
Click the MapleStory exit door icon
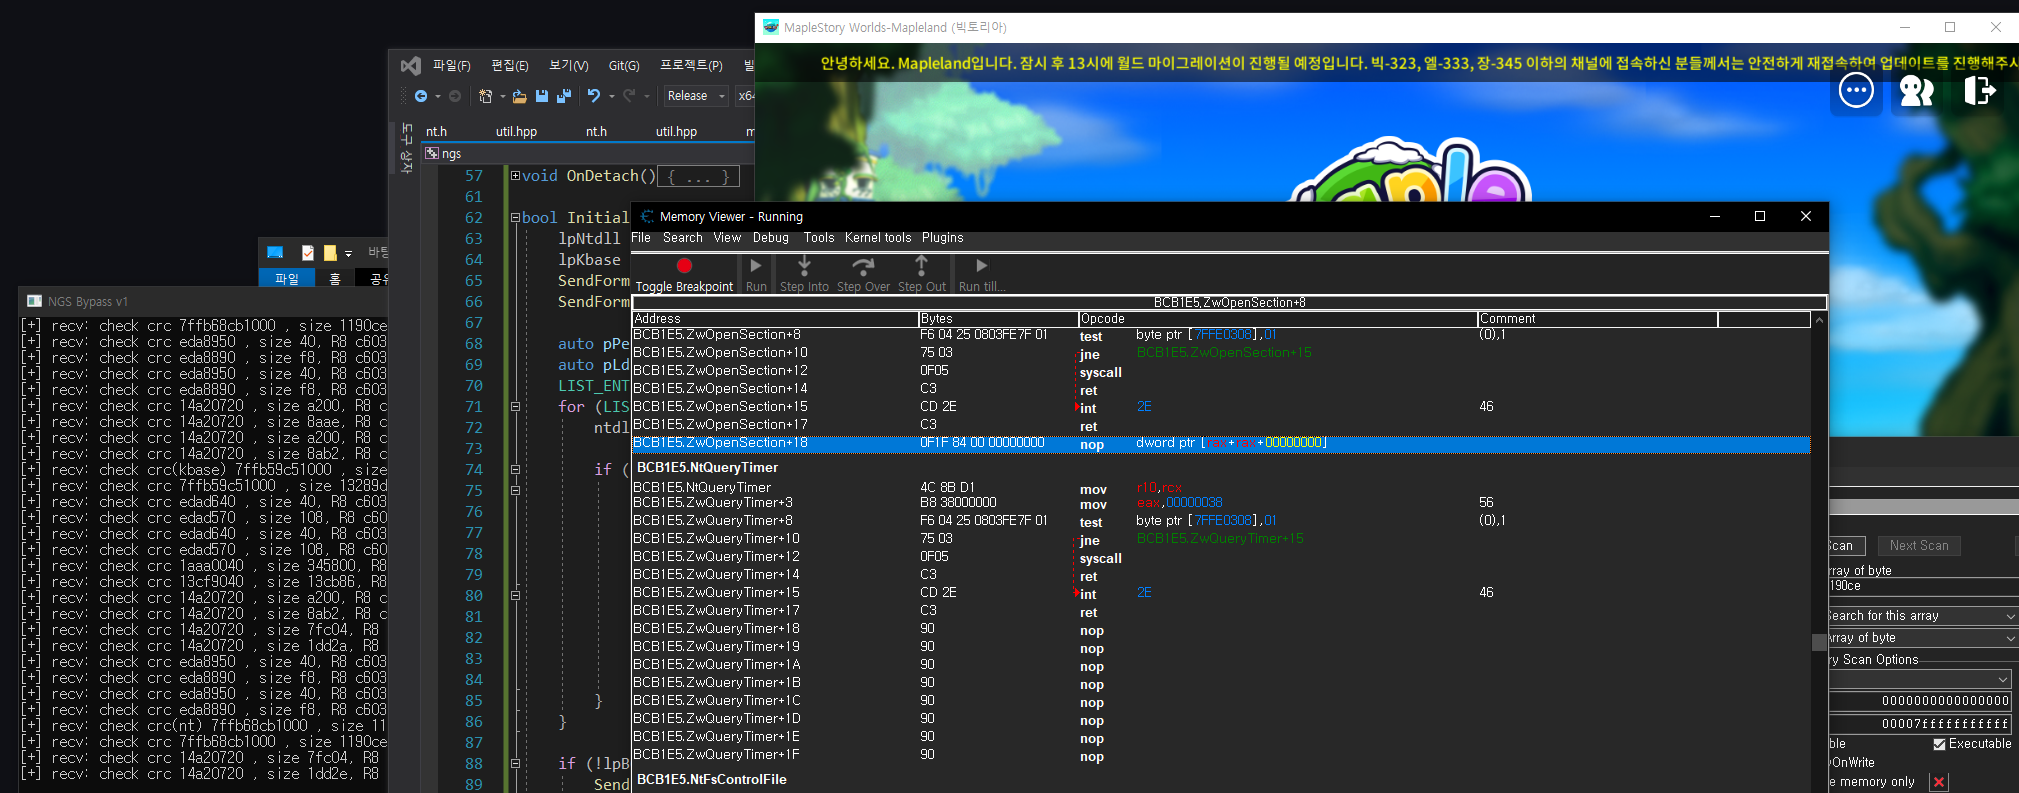pyautogui.click(x=1979, y=91)
